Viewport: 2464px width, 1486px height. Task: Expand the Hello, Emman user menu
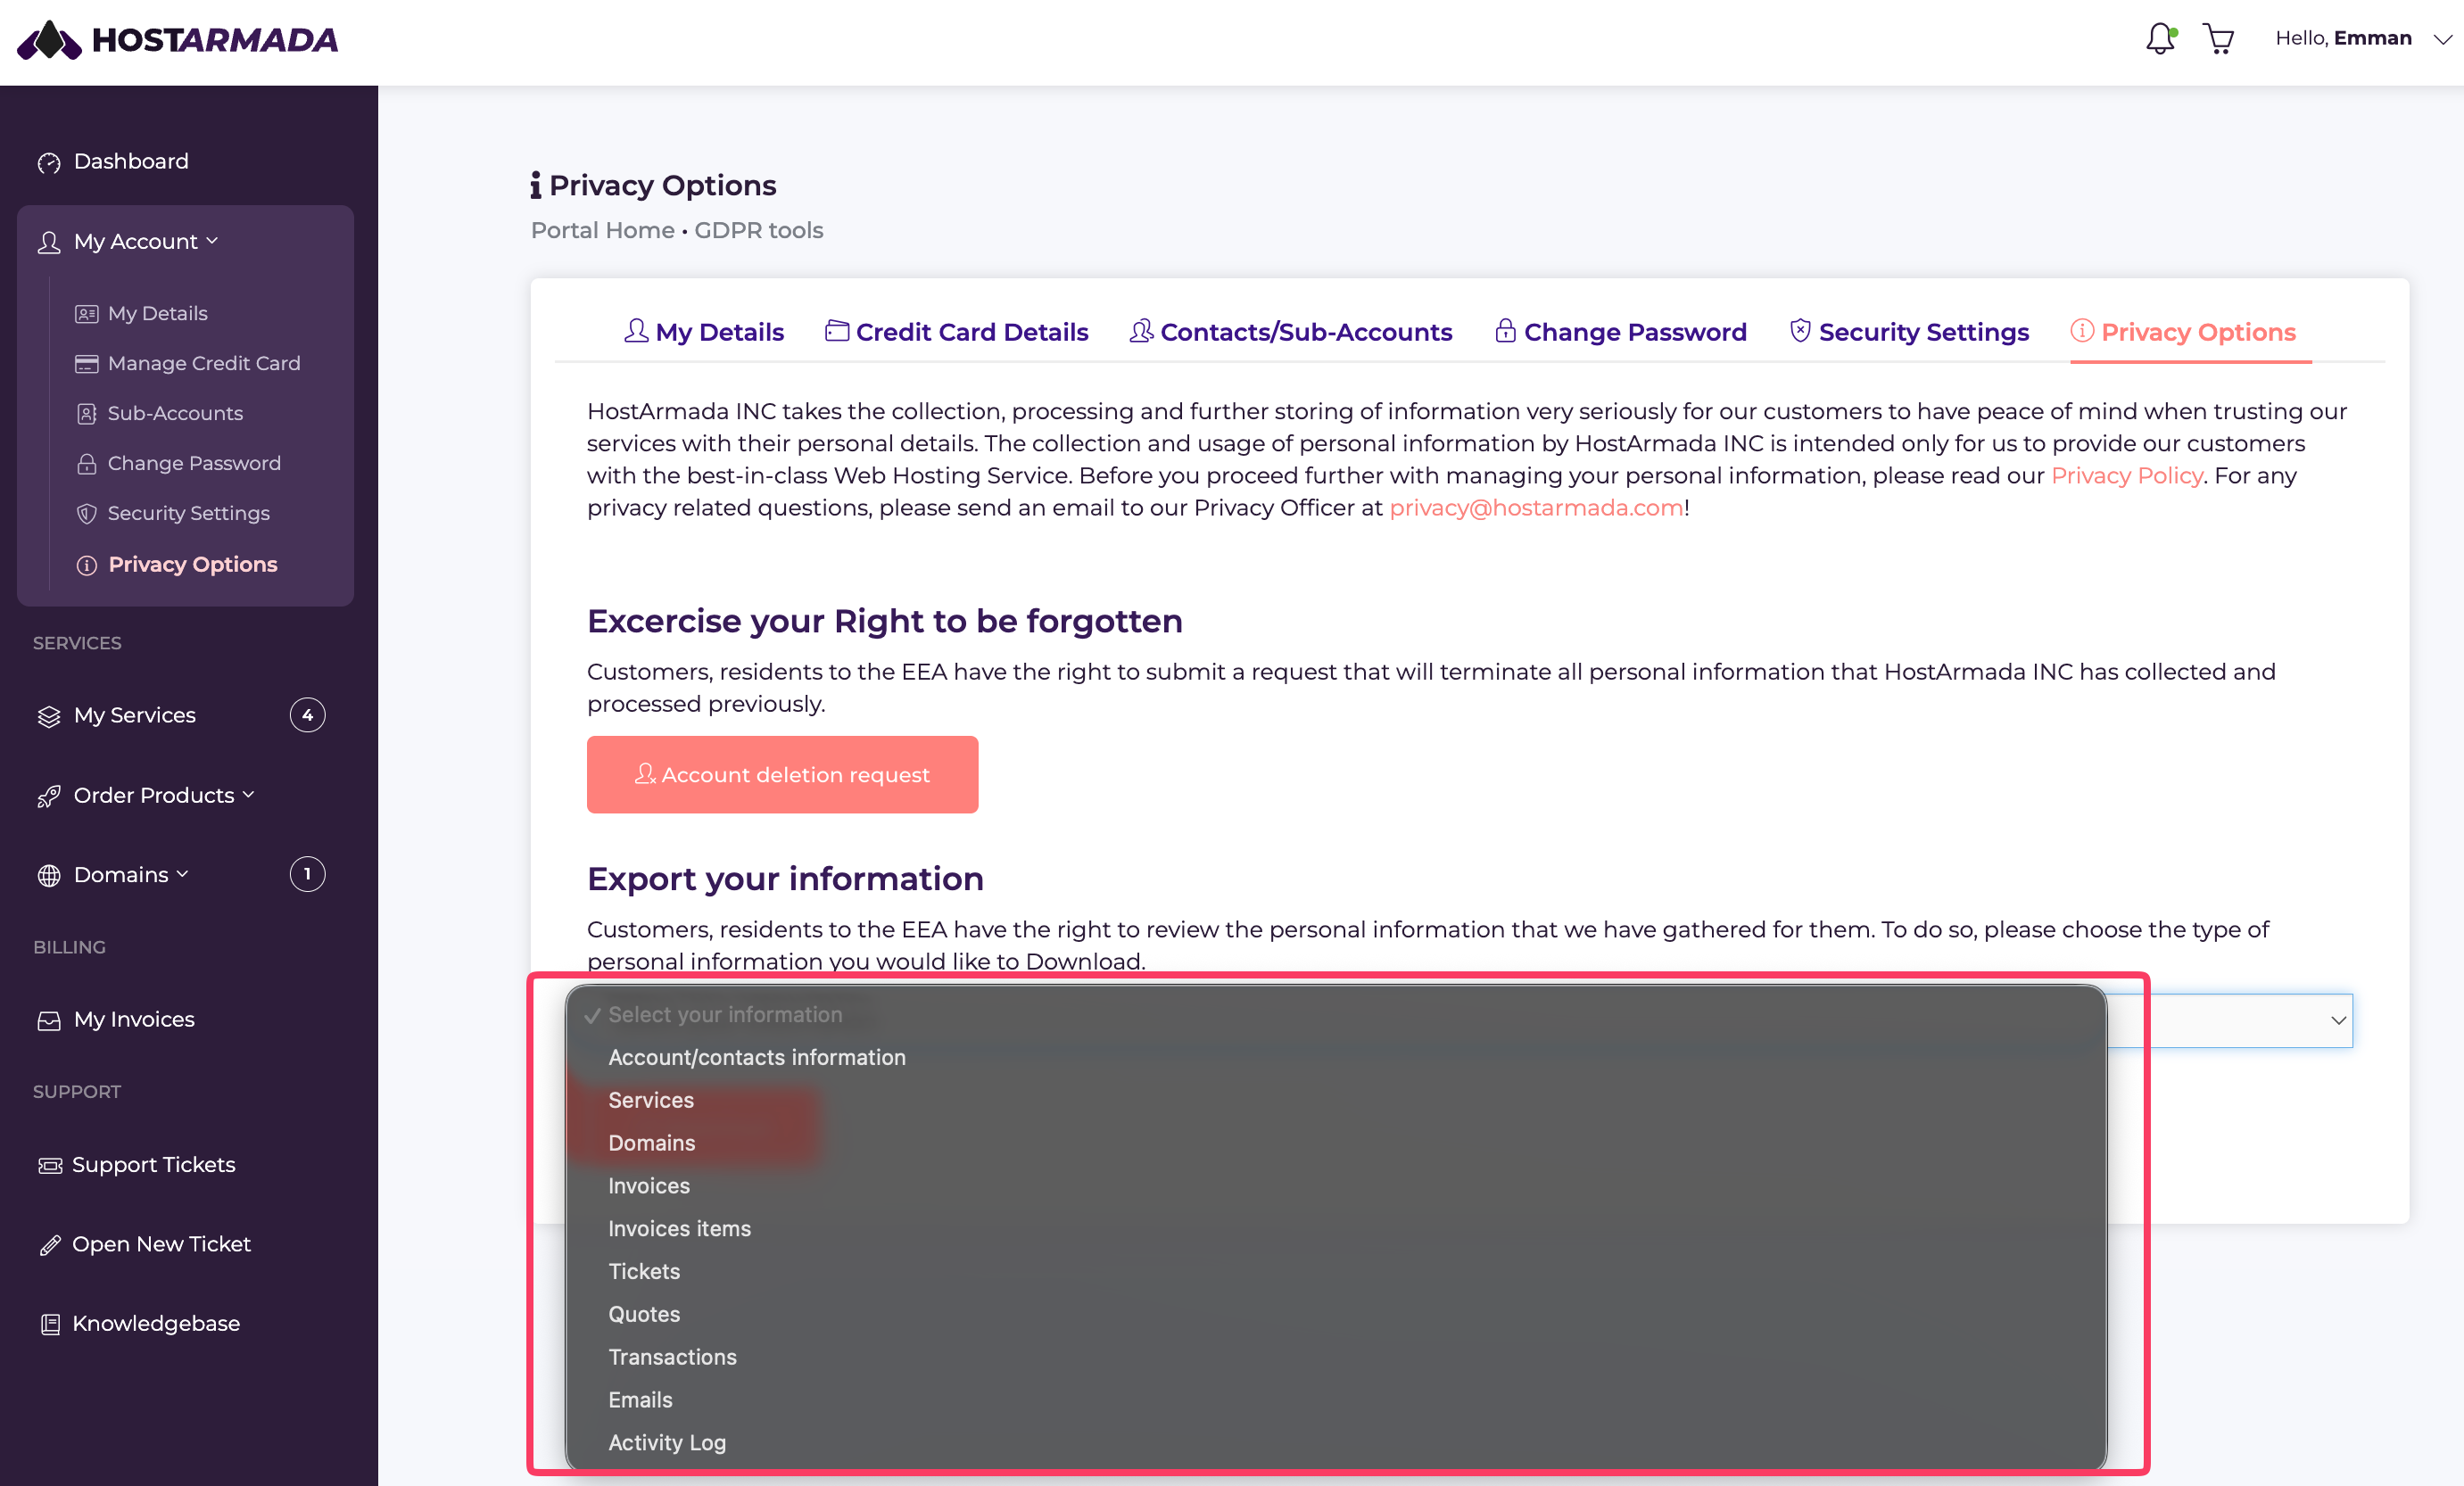pyautogui.click(x=2363, y=39)
